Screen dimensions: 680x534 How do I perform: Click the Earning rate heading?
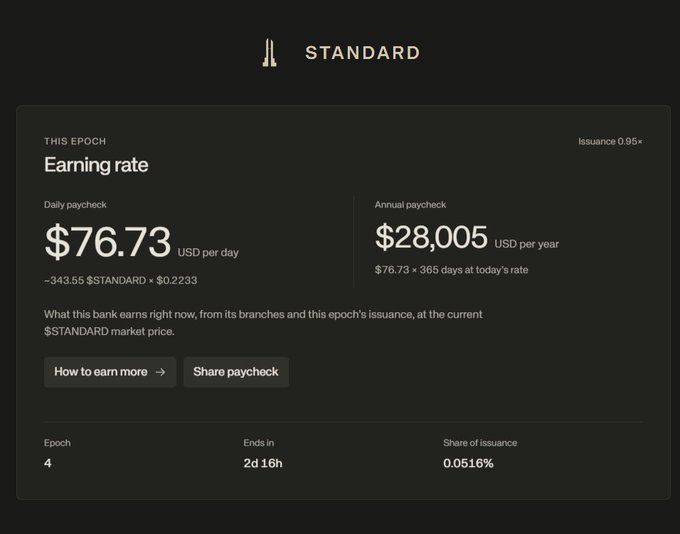tap(96, 165)
